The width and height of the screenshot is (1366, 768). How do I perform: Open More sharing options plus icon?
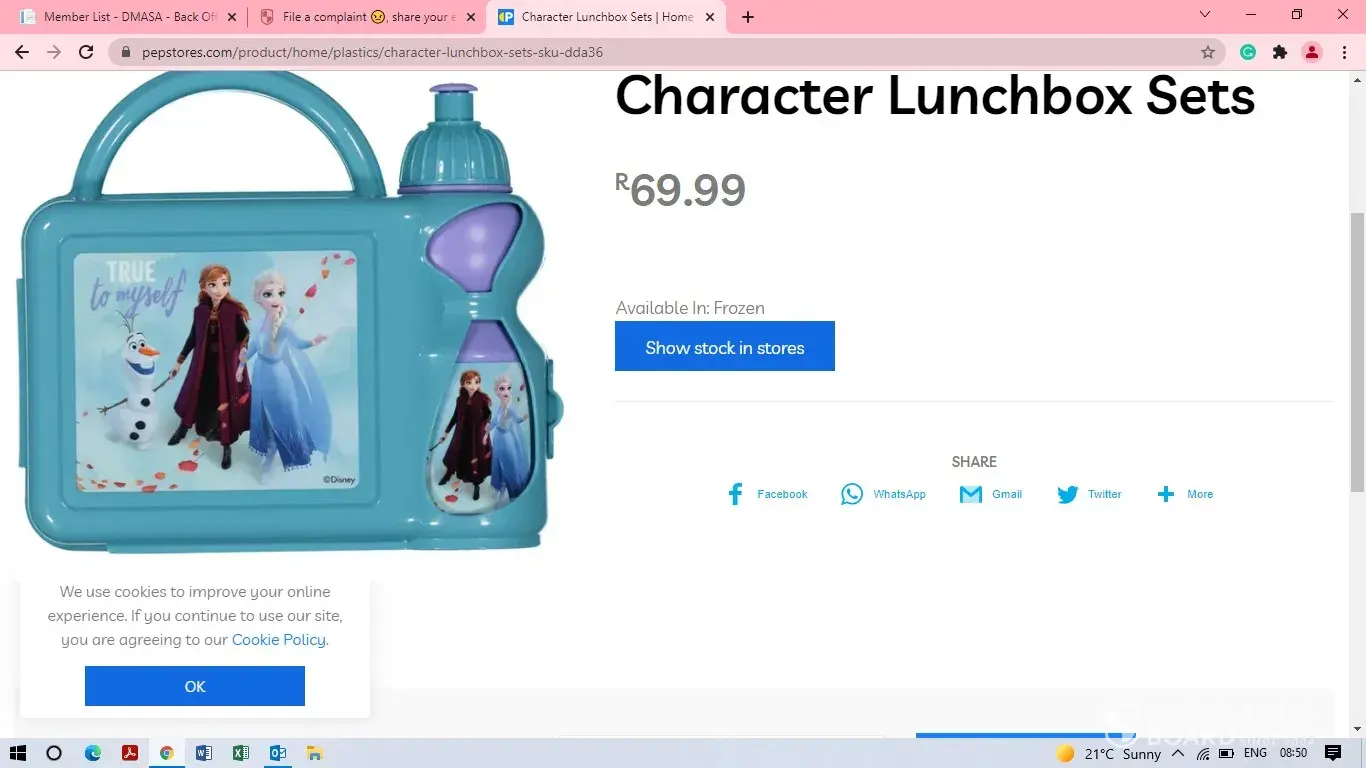click(1166, 494)
